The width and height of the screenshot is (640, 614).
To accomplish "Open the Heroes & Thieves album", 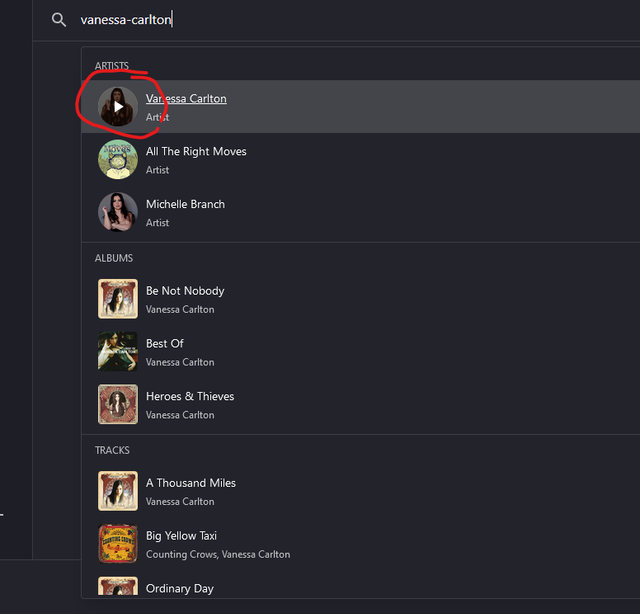I will click(x=190, y=396).
